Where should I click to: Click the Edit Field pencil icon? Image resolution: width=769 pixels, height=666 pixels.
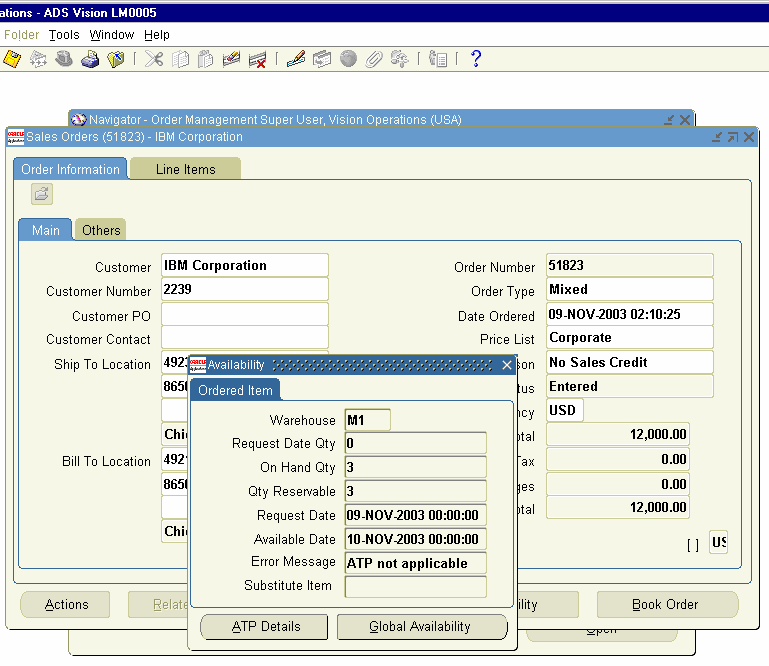(x=296, y=59)
